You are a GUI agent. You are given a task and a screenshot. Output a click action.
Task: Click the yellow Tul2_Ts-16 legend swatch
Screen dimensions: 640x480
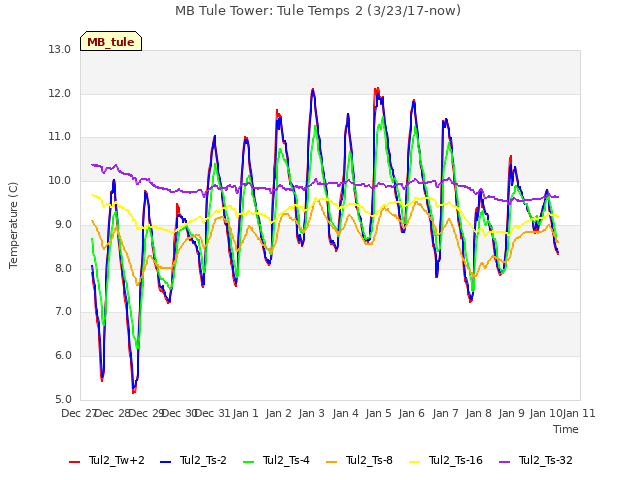415,462
